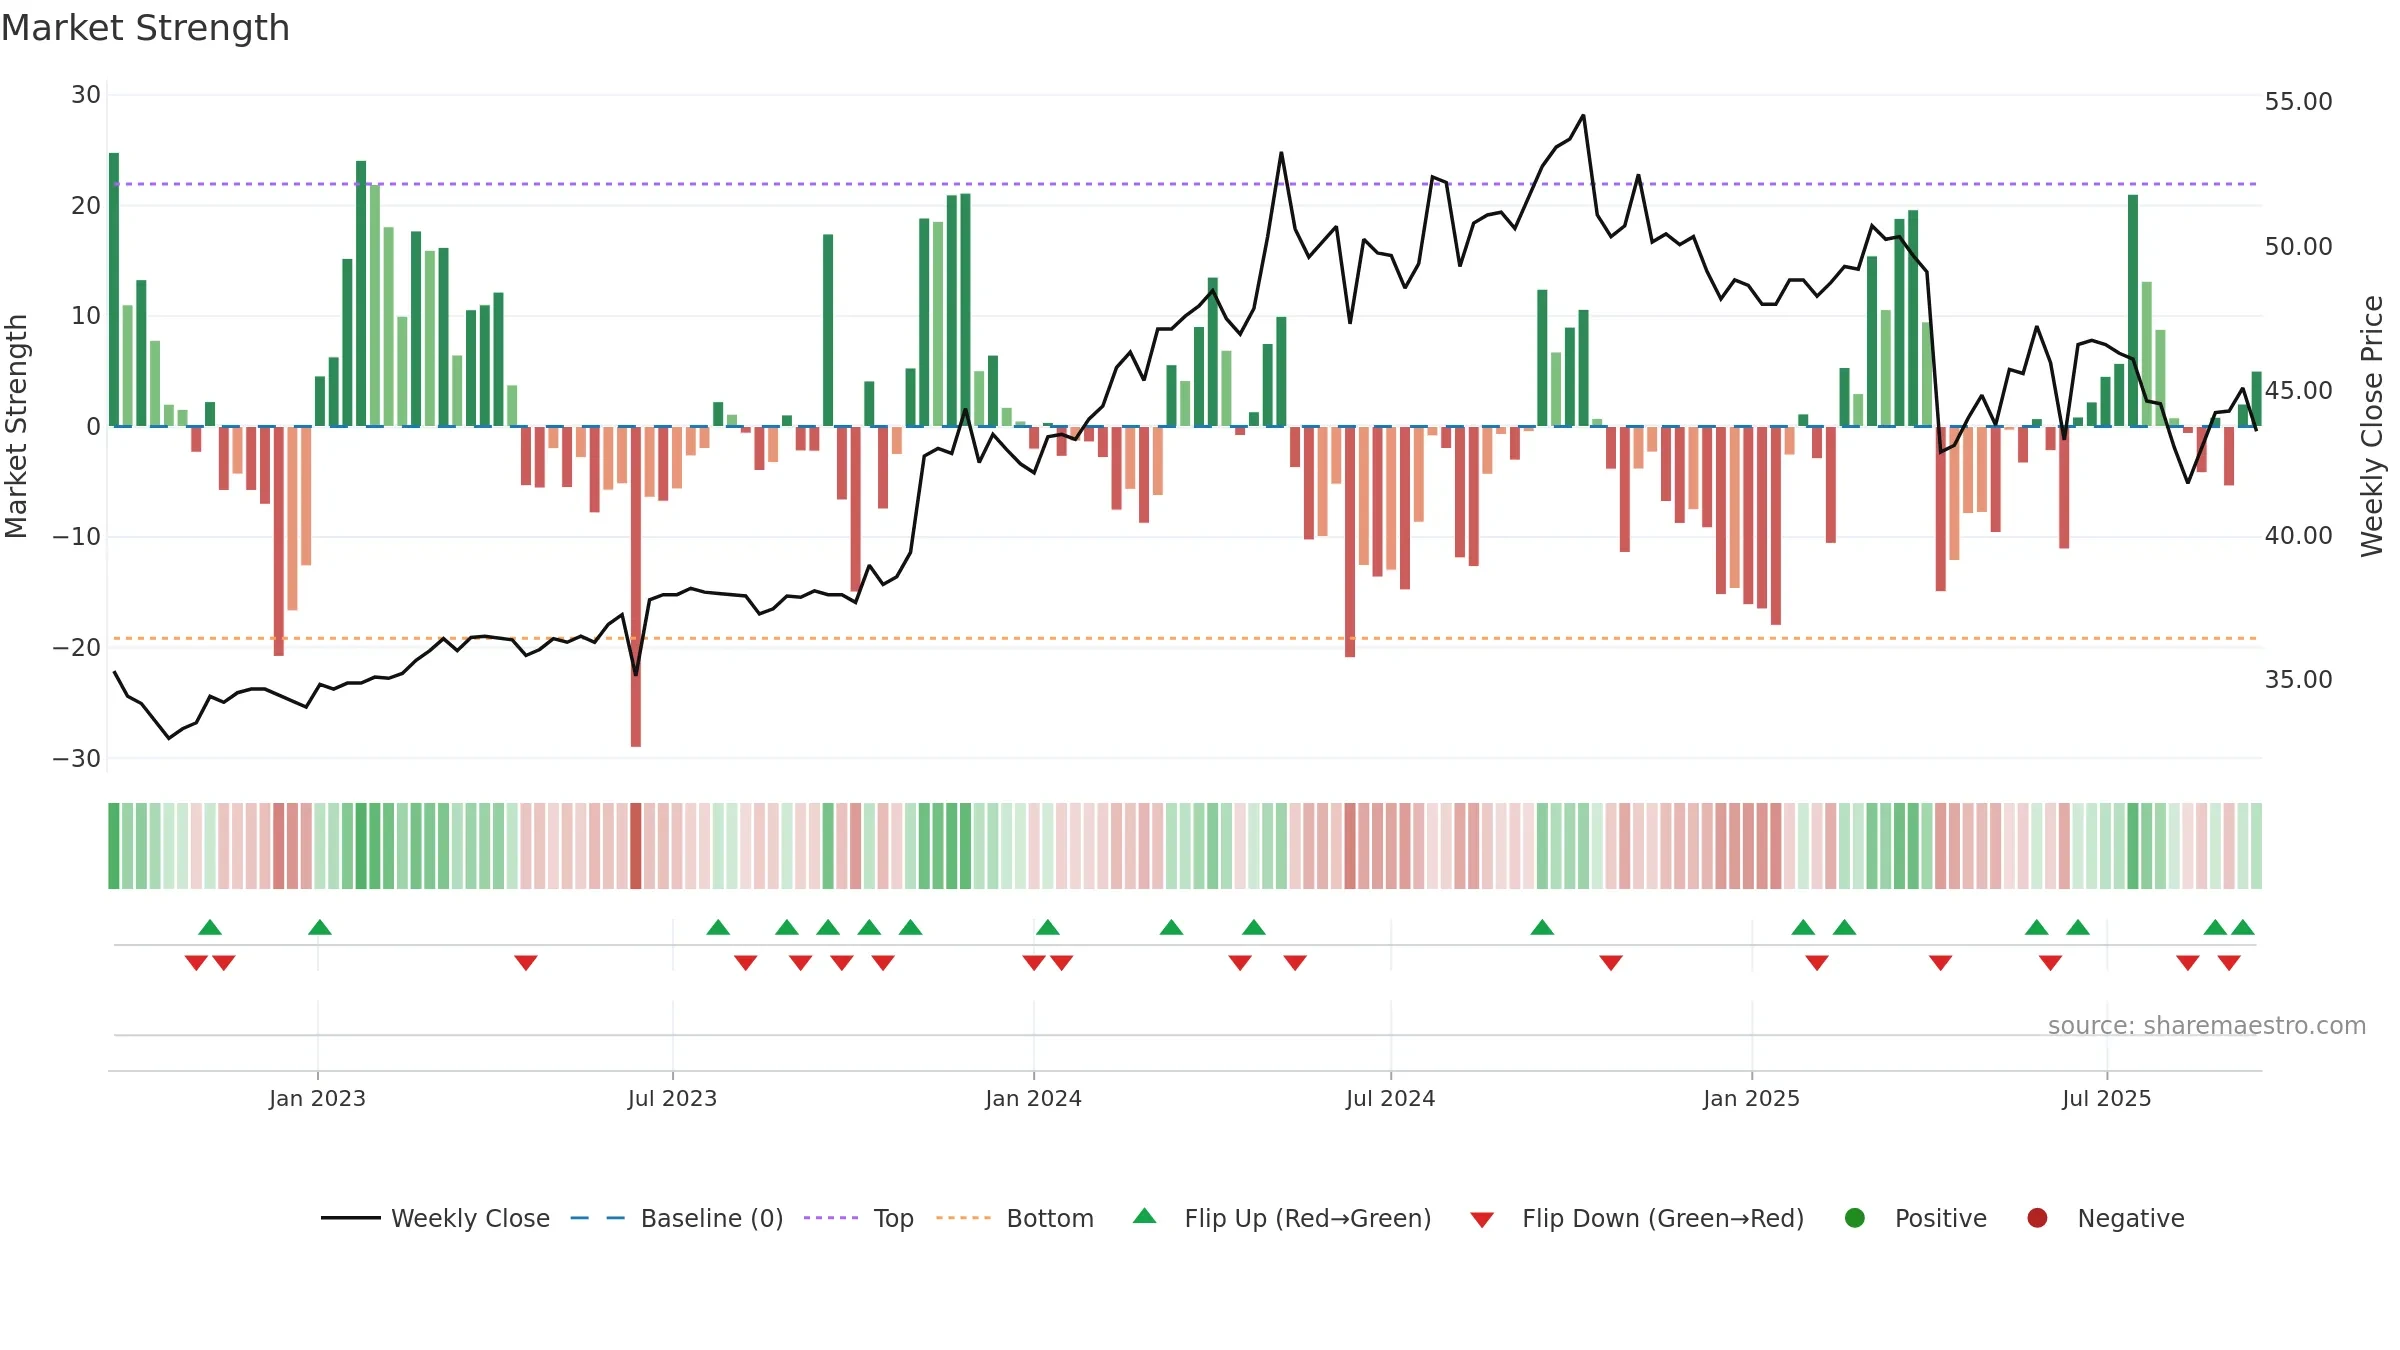This screenshot has height=1350, width=2400.
Task: Click the −30 market strength axis label
Action: [77, 758]
